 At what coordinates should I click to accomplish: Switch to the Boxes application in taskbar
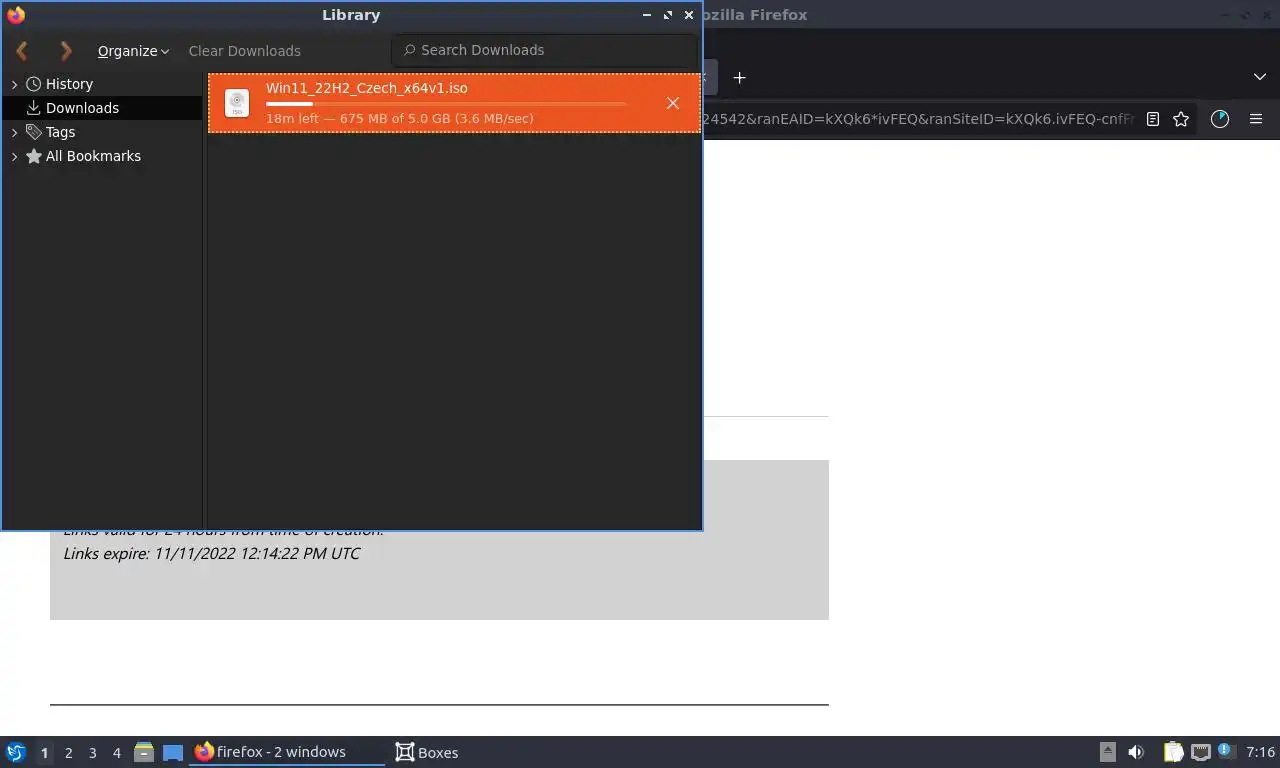click(427, 752)
